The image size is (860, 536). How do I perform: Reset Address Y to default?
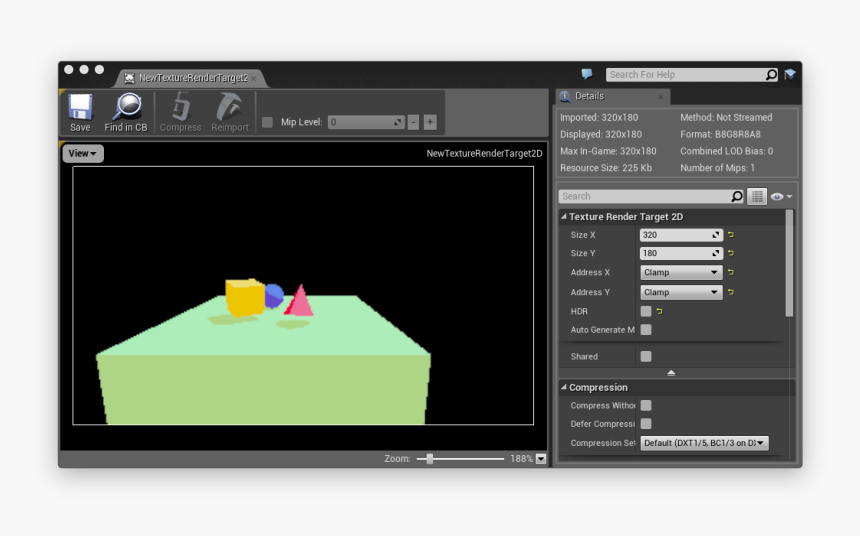point(731,292)
